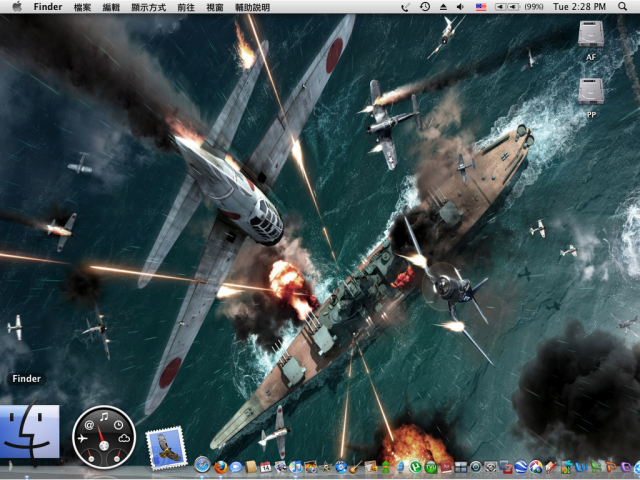Open the Apple menu
Image resolution: width=640 pixels, height=480 pixels.
(17, 7)
